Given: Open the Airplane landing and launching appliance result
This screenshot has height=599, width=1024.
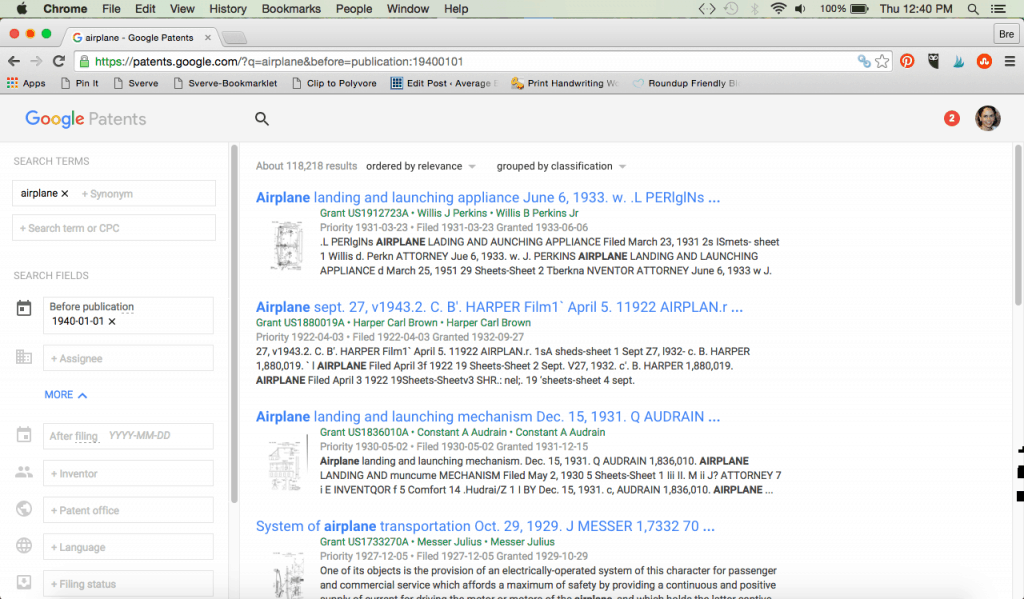Looking at the screenshot, I should tap(488, 197).
